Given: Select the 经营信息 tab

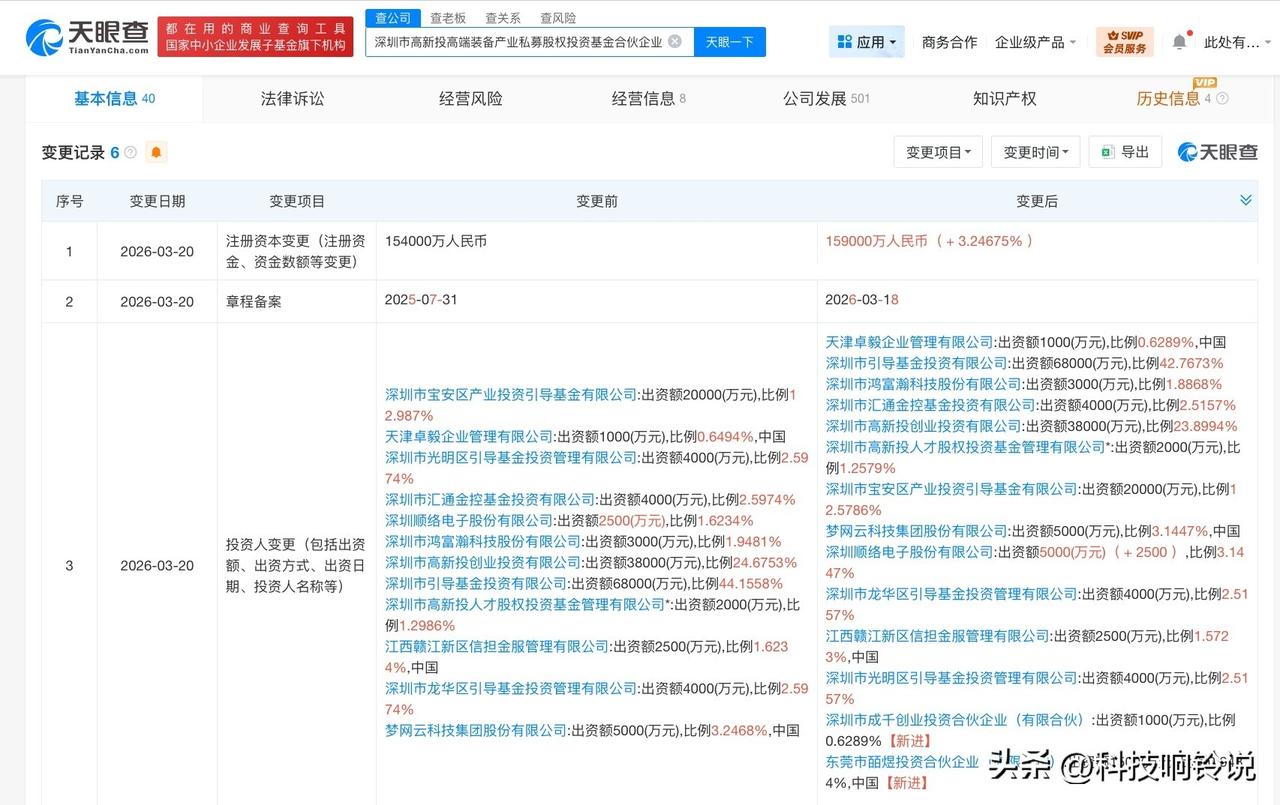Looking at the screenshot, I should tap(649, 98).
